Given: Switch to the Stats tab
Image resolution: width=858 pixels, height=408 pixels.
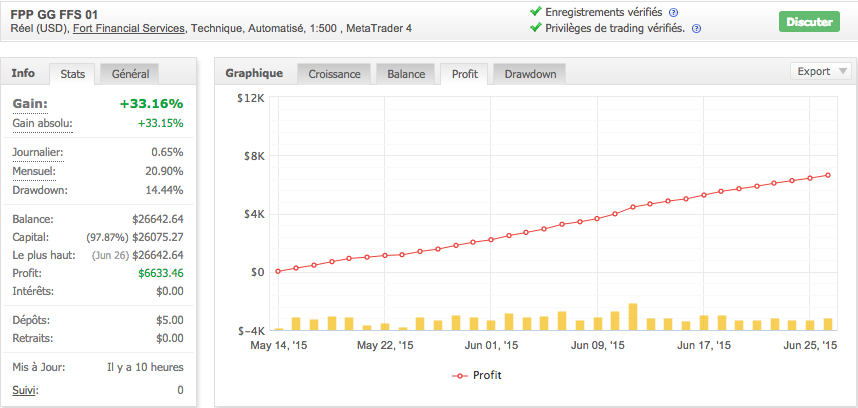Looking at the screenshot, I should coord(72,74).
